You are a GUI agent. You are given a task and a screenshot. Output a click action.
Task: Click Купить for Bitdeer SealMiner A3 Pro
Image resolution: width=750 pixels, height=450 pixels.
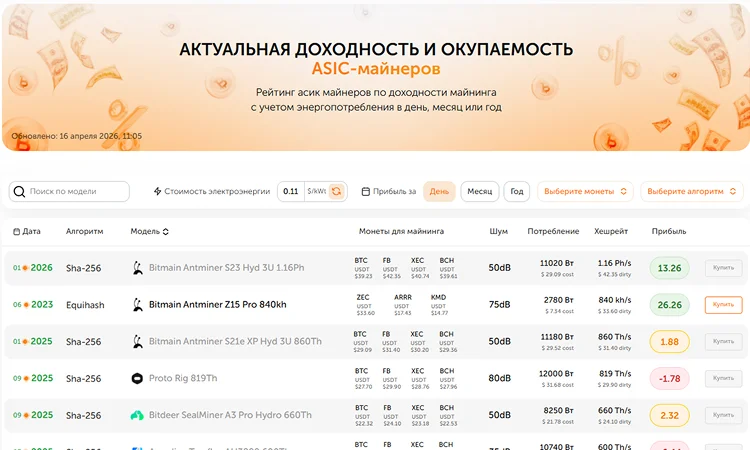tap(723, 415)
